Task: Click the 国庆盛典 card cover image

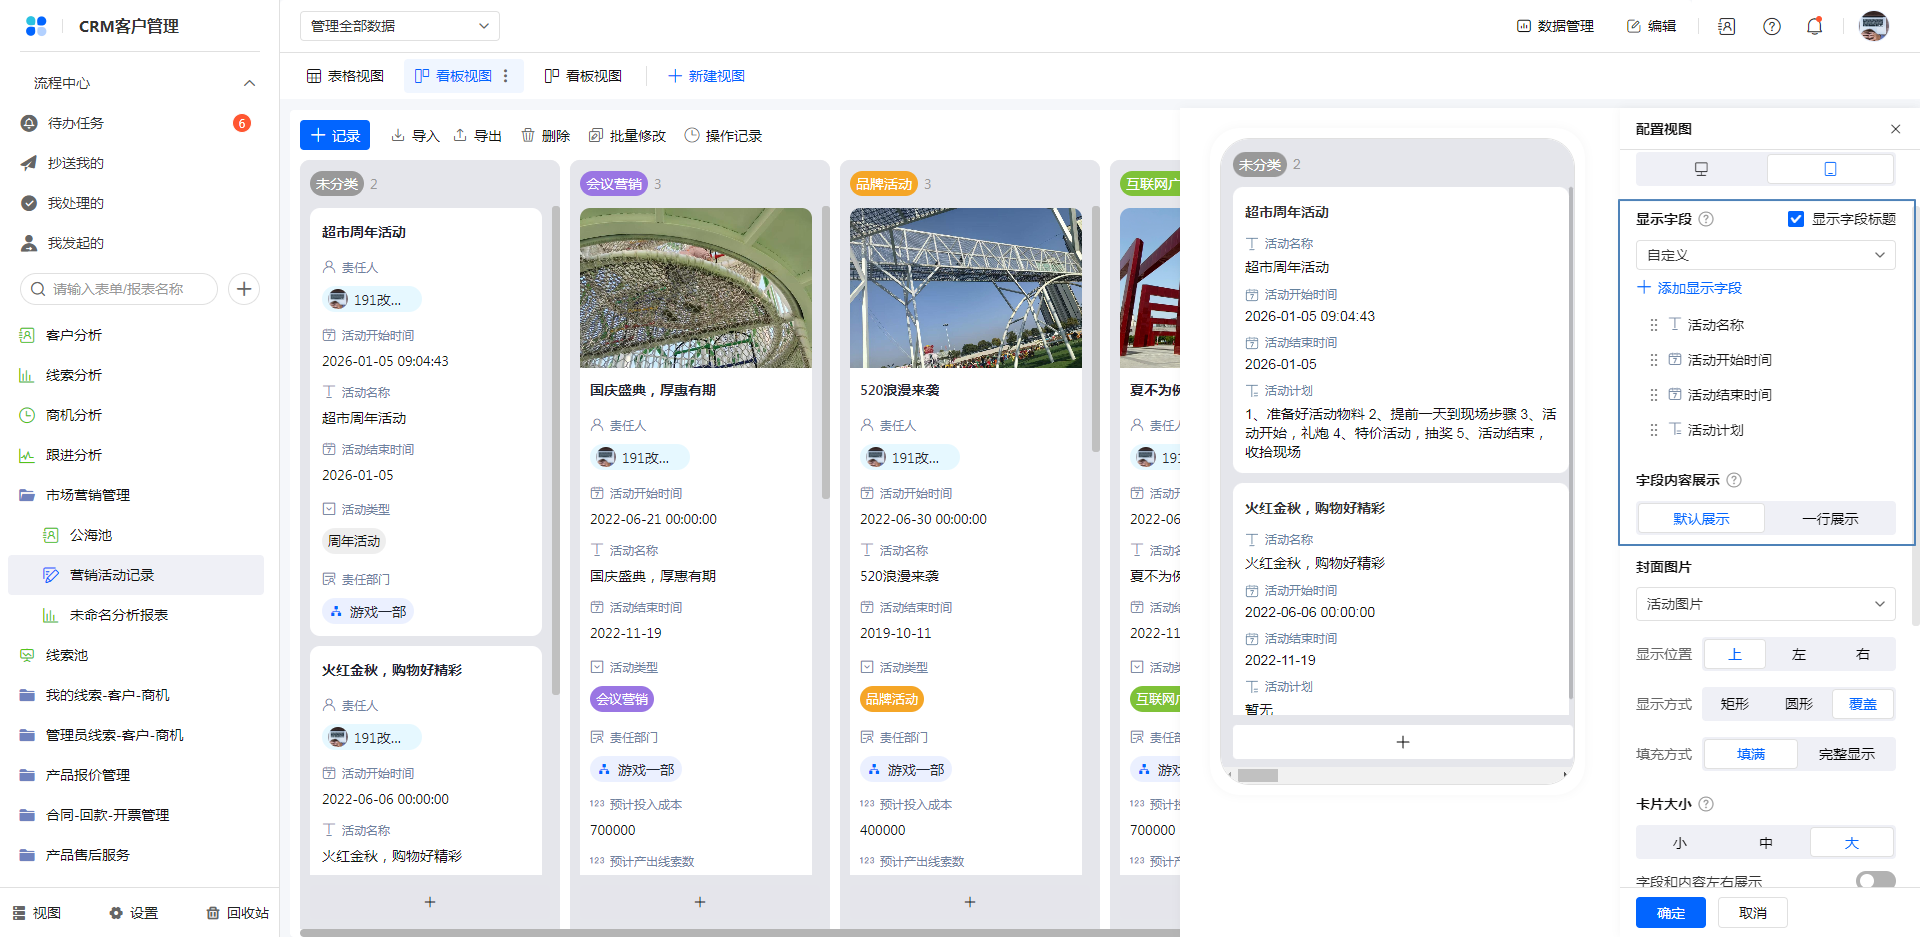Action: [696, 288]
